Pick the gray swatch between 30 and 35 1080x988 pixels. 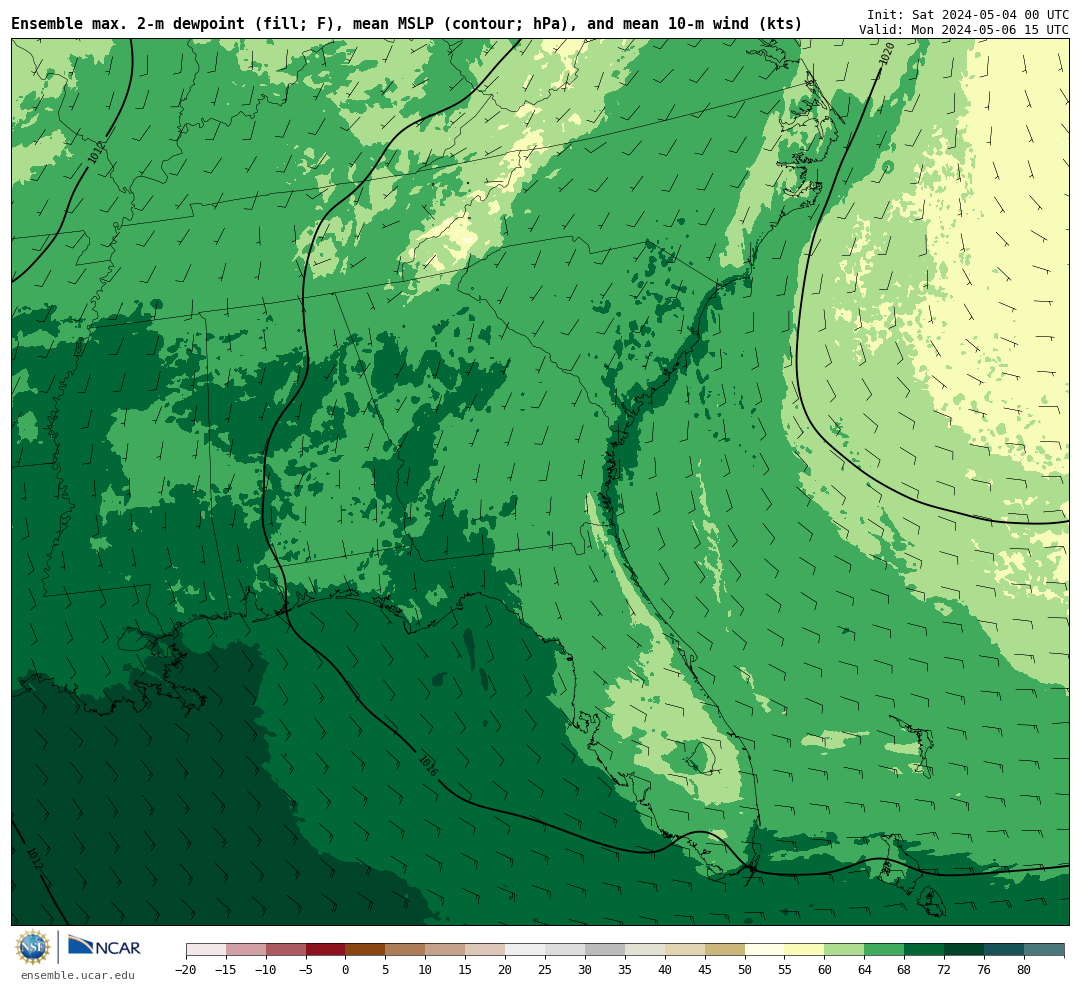click(605, 950)
